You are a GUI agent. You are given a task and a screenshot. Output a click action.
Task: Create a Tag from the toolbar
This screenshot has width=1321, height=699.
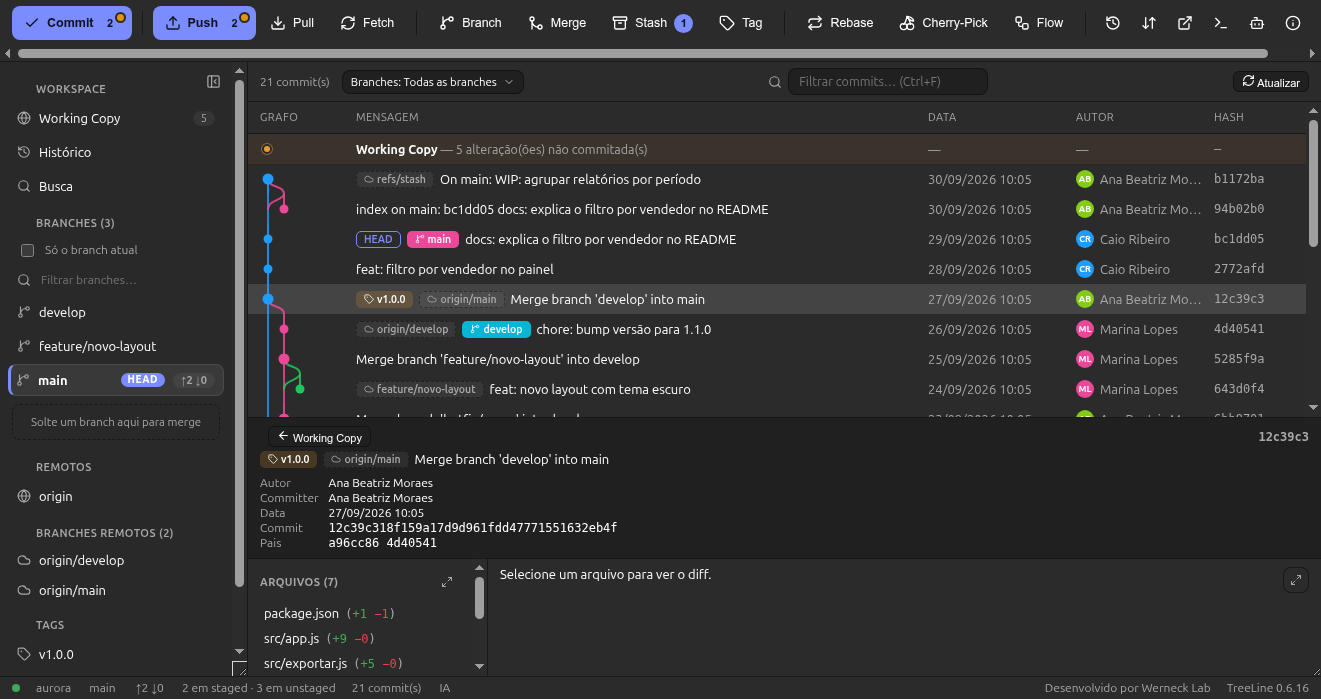pos(741,23)
